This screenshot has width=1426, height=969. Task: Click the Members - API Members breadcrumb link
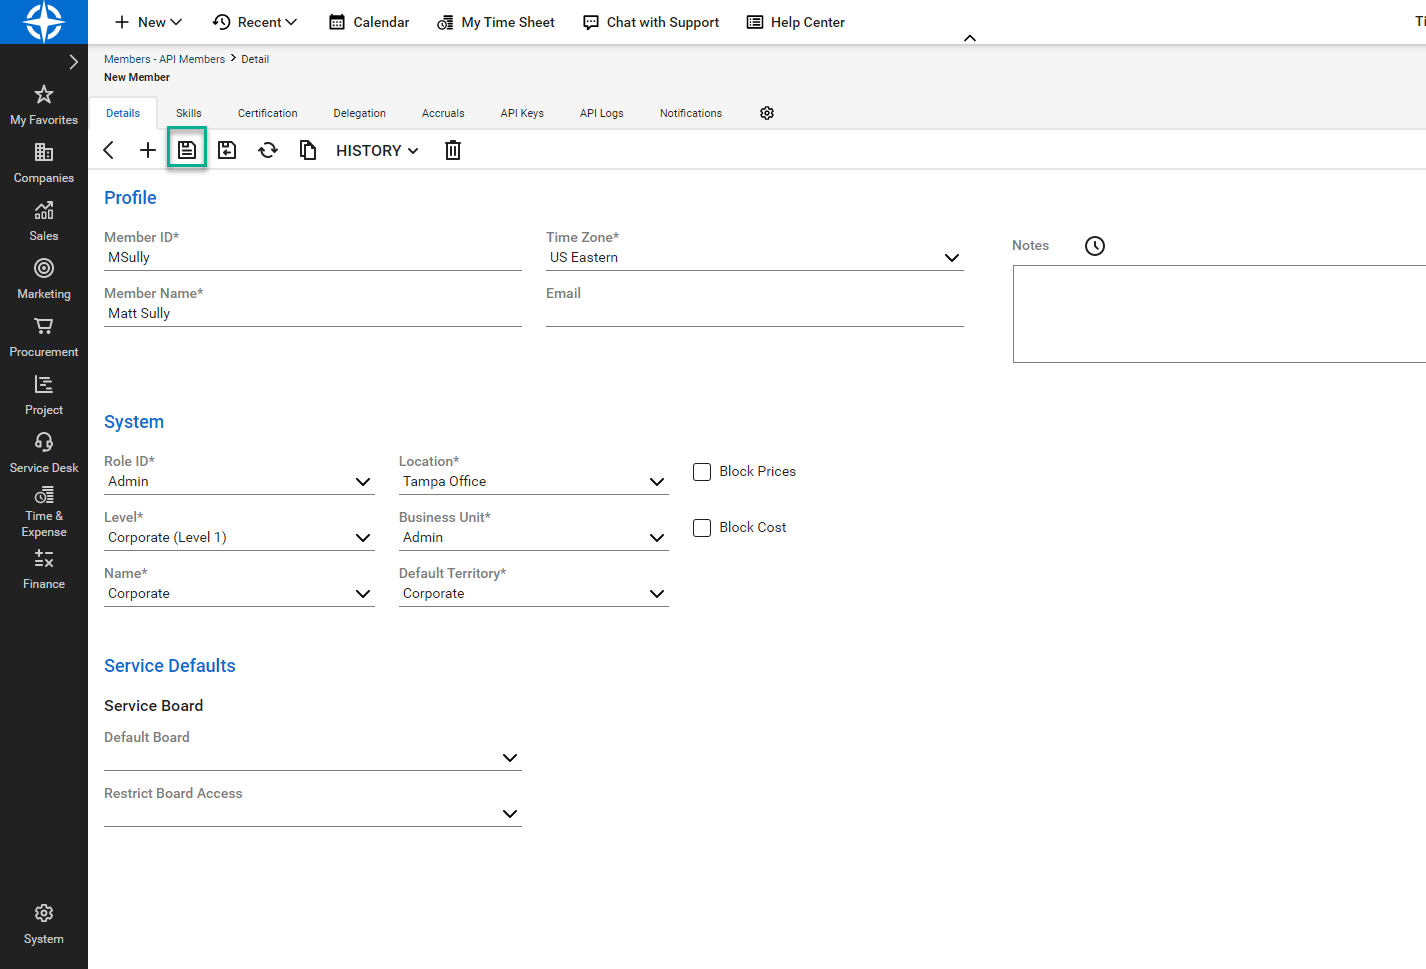pos(164,58)
